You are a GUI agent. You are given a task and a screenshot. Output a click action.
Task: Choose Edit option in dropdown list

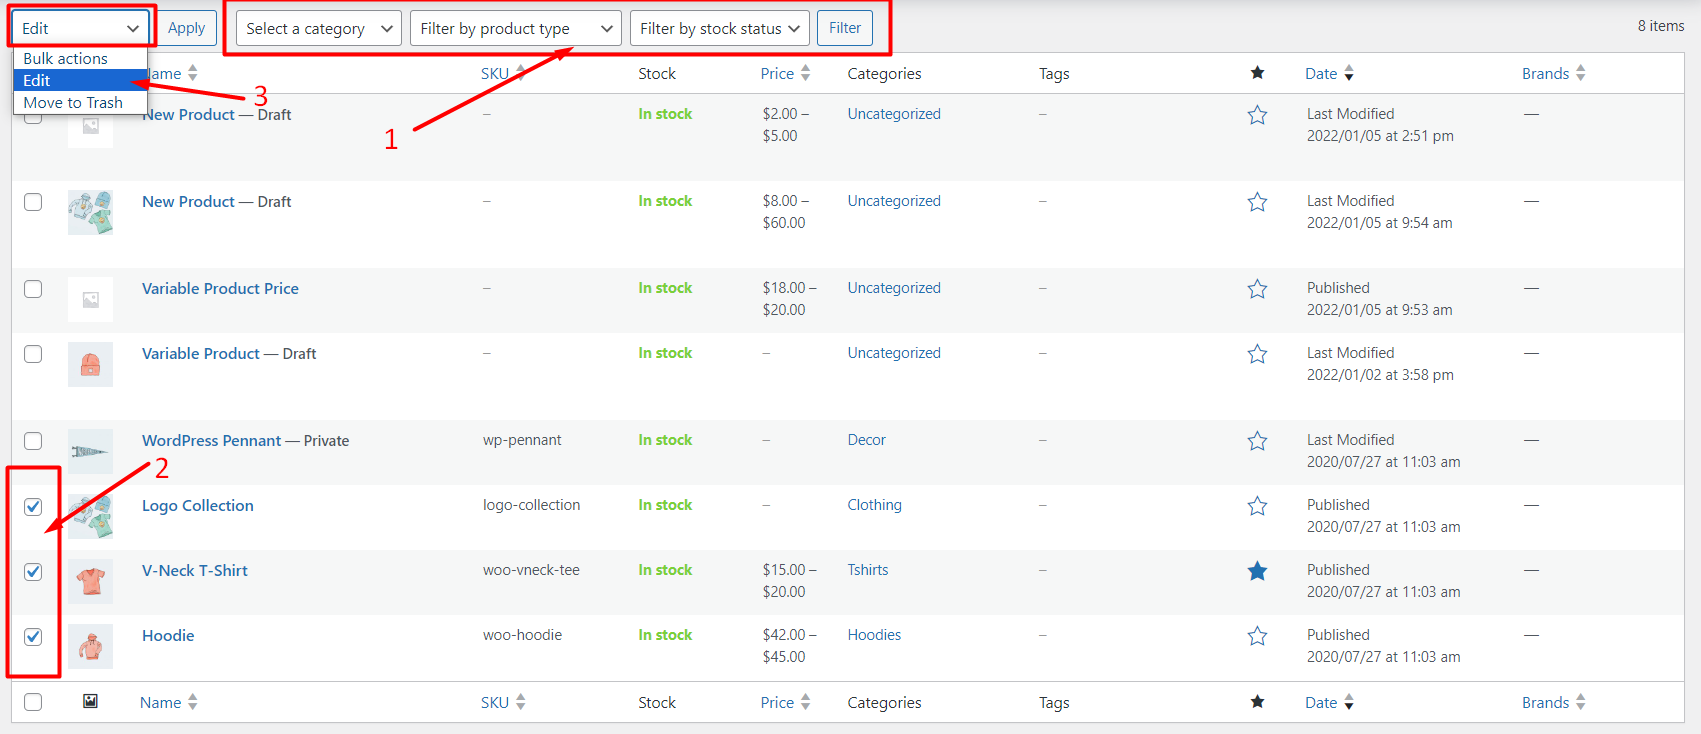[x=80, y=80]
